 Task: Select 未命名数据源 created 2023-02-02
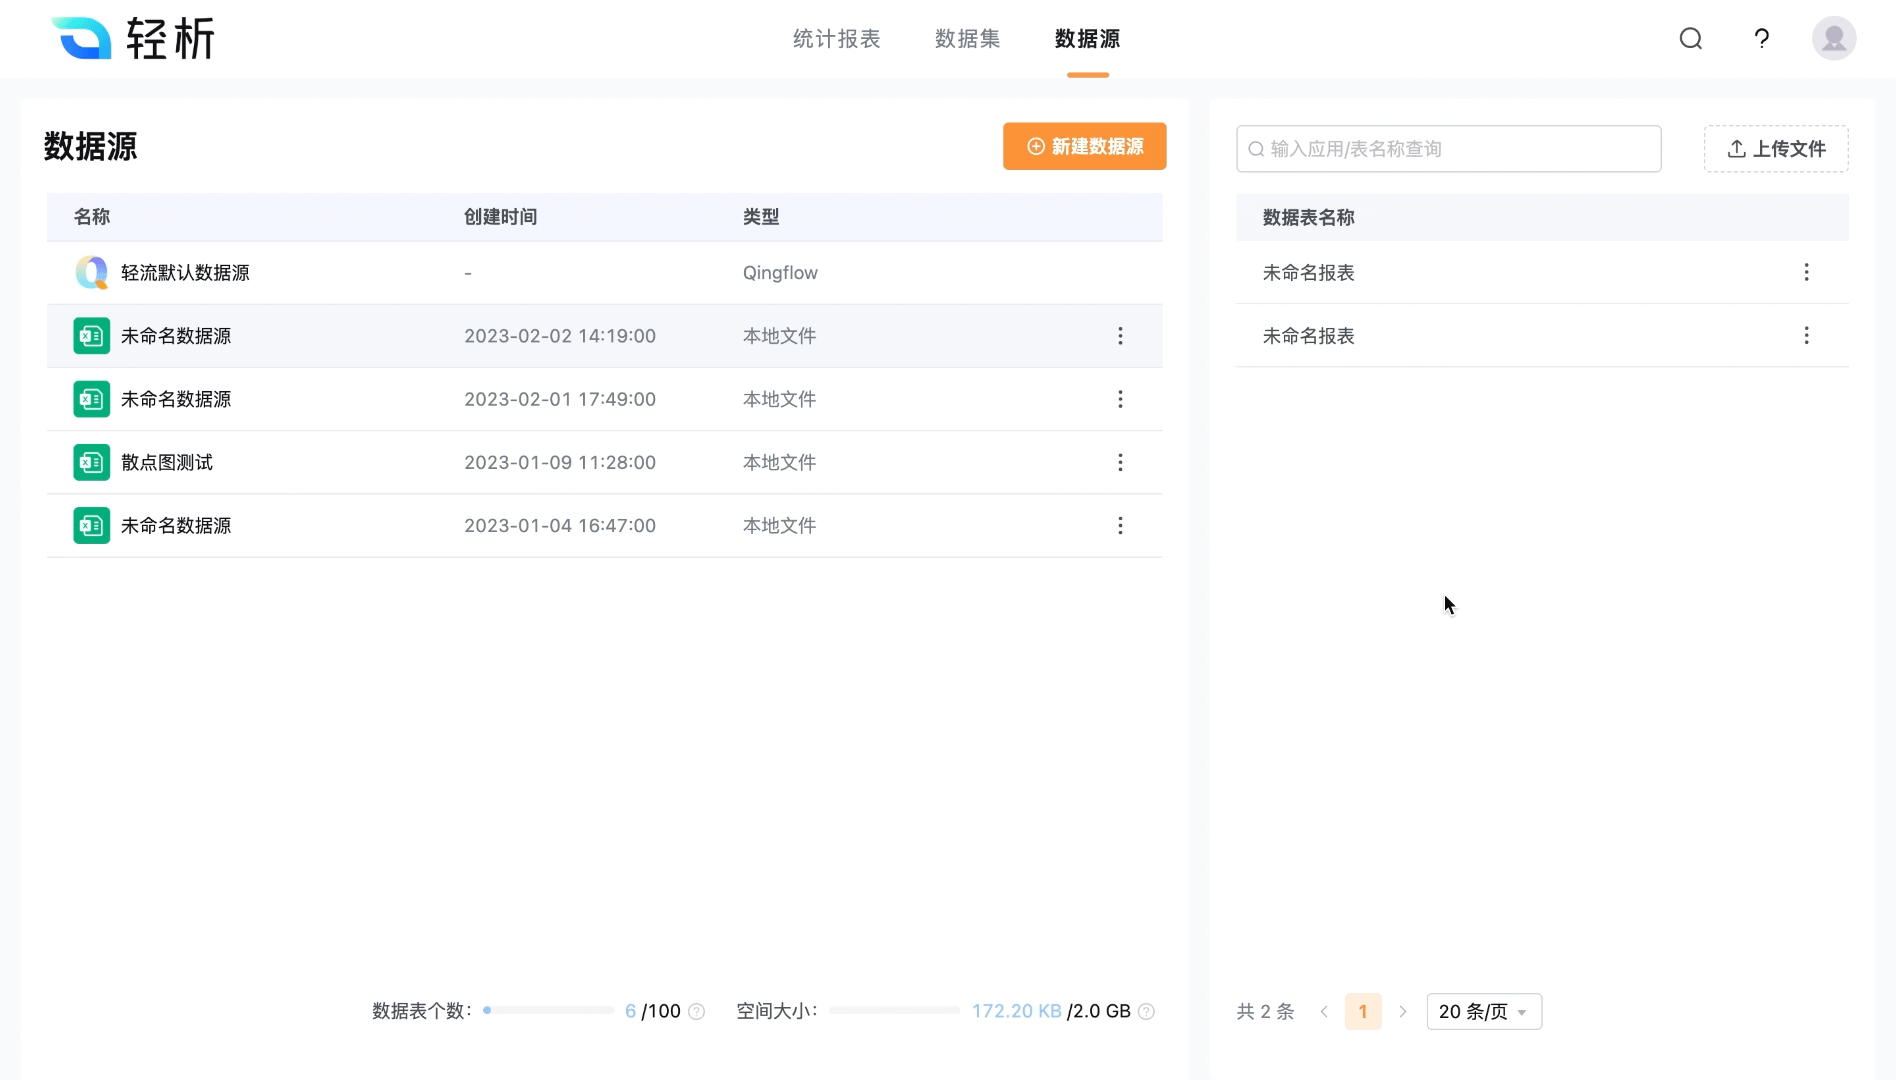[604, 336]
